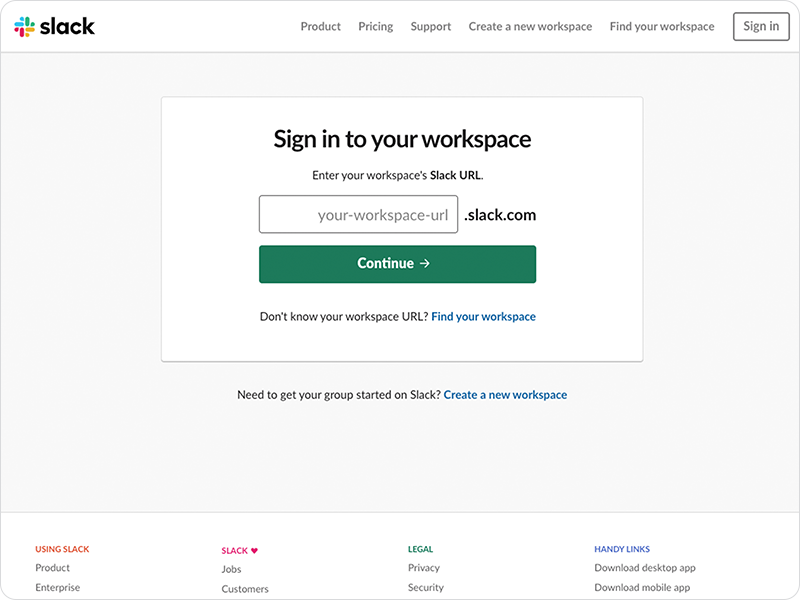This screenshot has width=800, height=600.
Task: Open the Customers link in the footer
Action: [245, 588]
